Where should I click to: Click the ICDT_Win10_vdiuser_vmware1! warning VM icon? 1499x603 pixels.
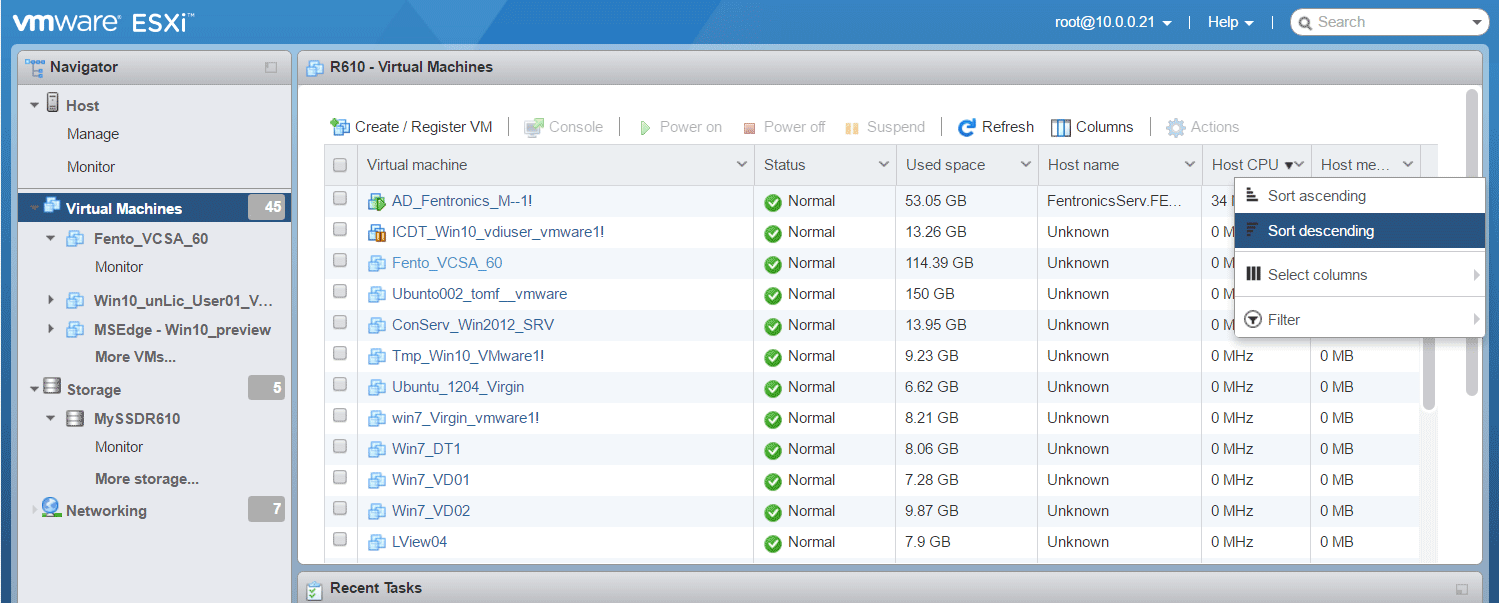[x=377, y=233]
